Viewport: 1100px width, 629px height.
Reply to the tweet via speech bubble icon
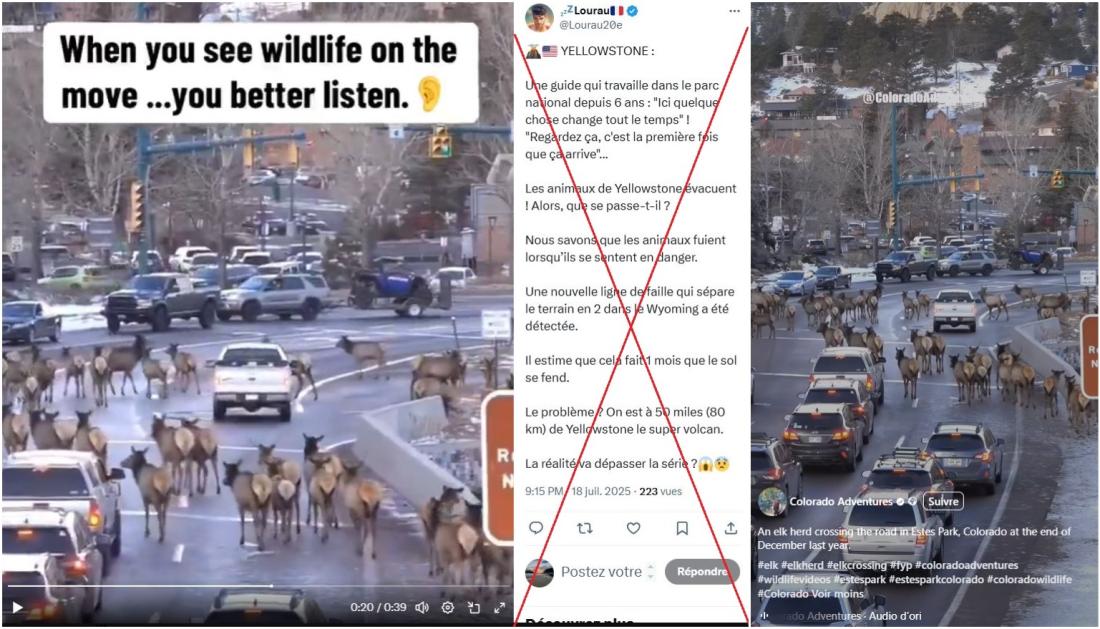pyautogui.click(x=536, y=528)
